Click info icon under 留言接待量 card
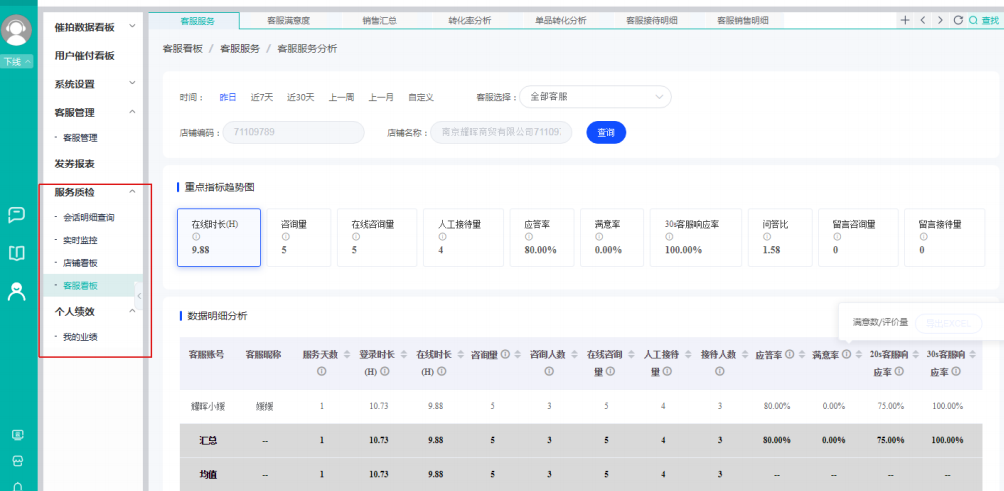Viewport: 1004px width, 491px height. pyautogui.click(x=923, y=237)
